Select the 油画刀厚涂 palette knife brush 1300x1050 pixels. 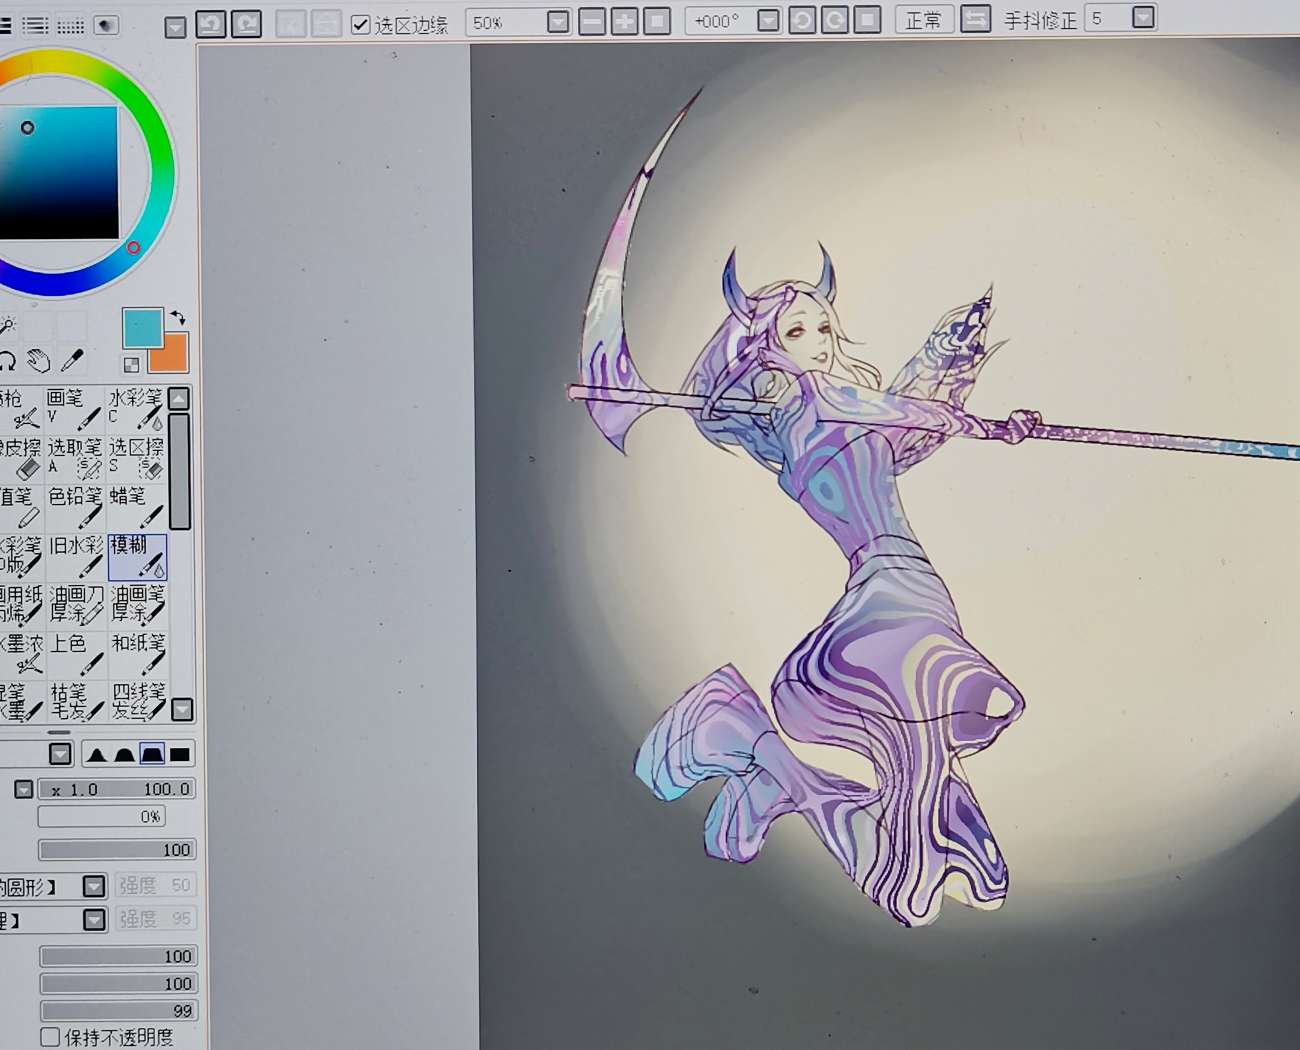[x=75, y=605]
